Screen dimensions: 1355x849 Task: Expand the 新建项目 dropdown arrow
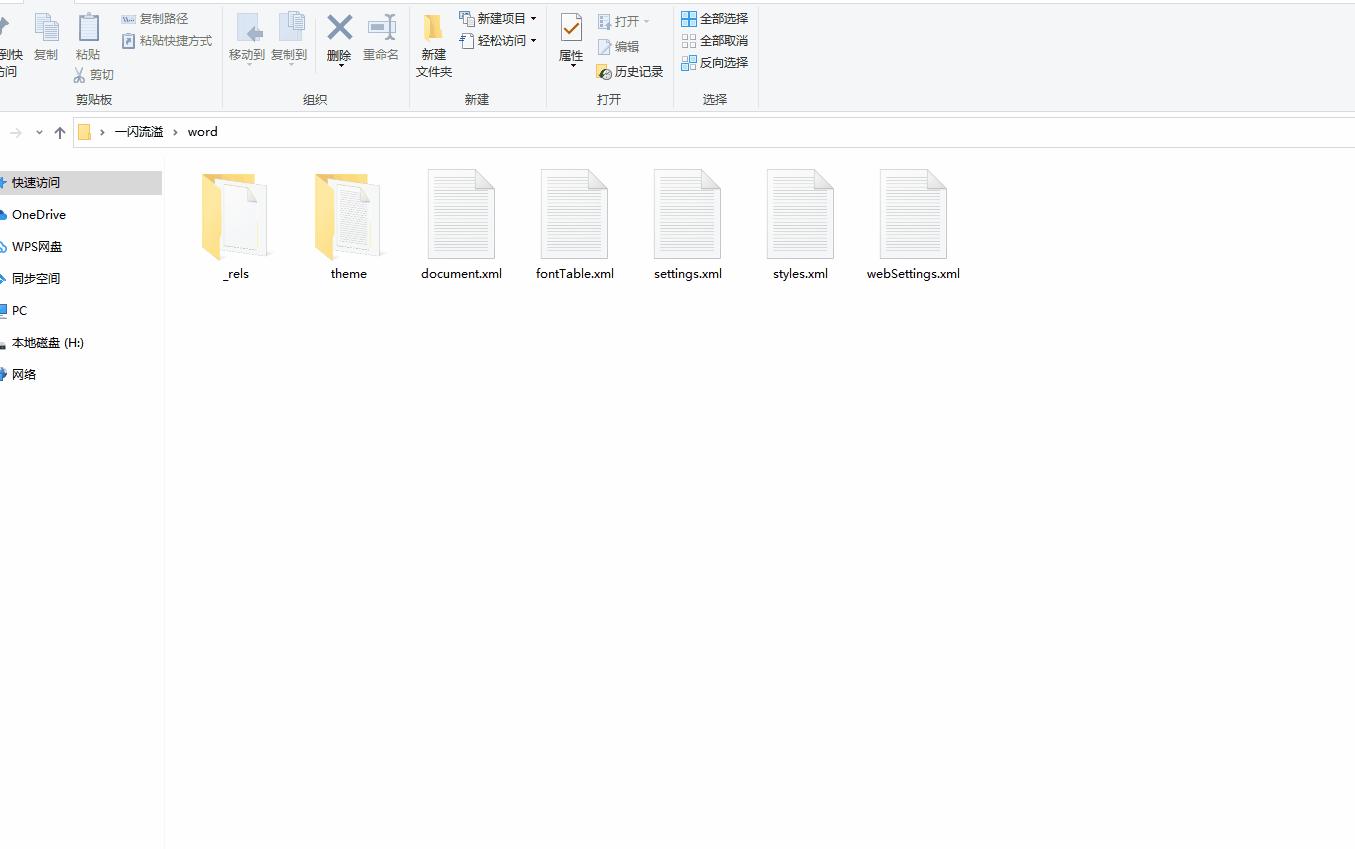(534, 18)
